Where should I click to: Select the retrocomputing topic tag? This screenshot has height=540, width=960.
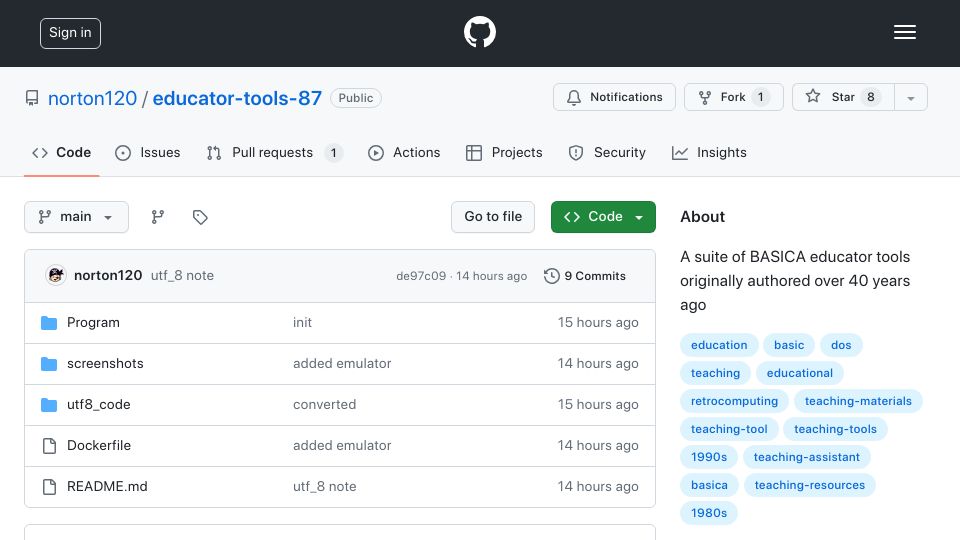(735, 402)
